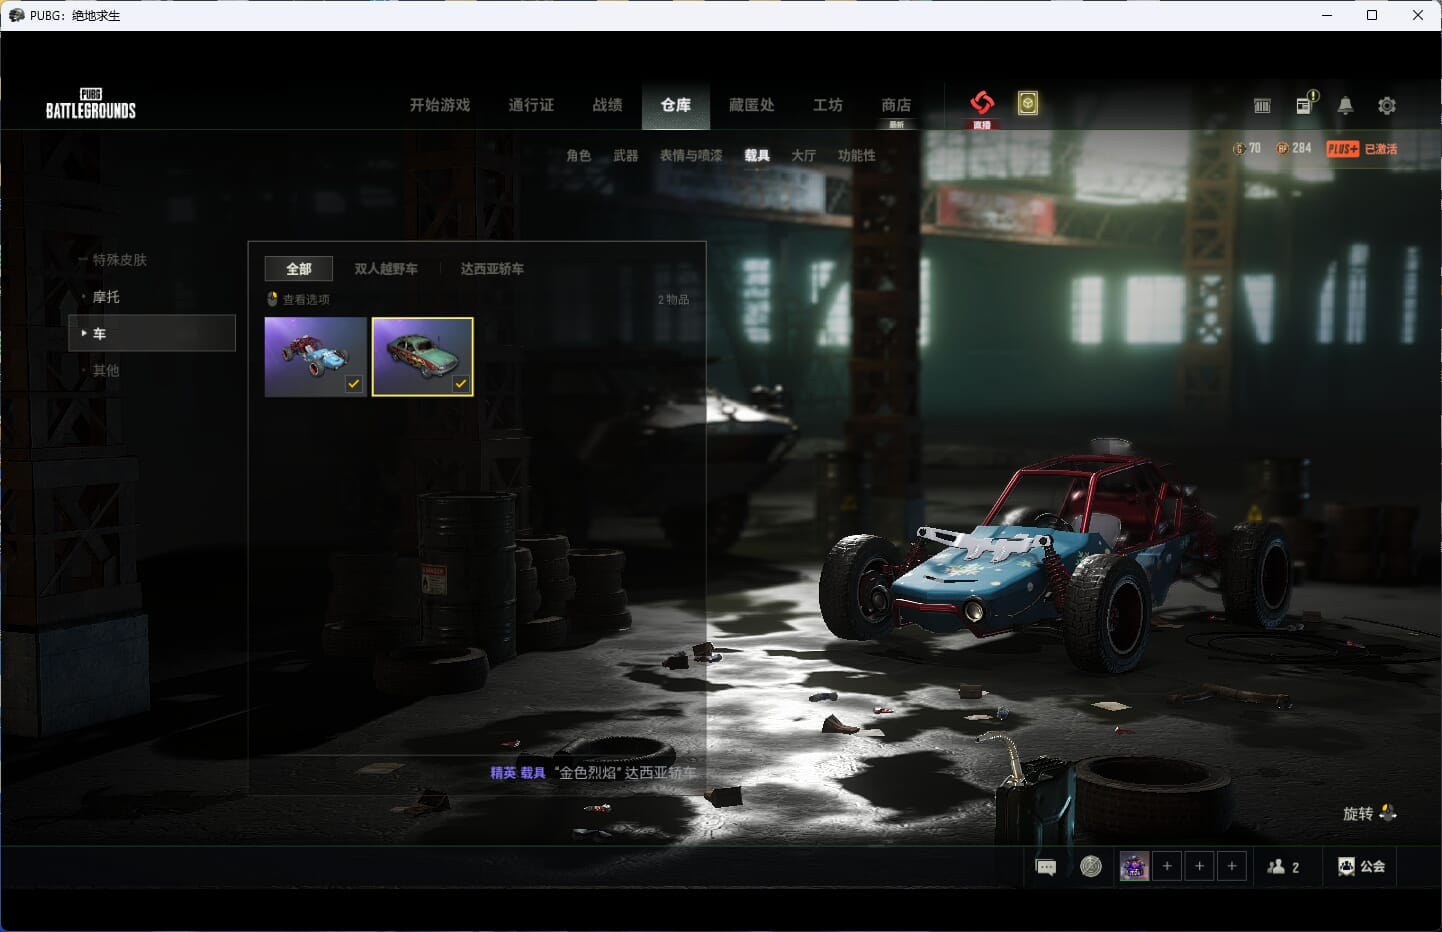Invite a player to the second empty squad slot
Screen dimensions: 1442x932
pyautogui.click(x=1200, y=867)
